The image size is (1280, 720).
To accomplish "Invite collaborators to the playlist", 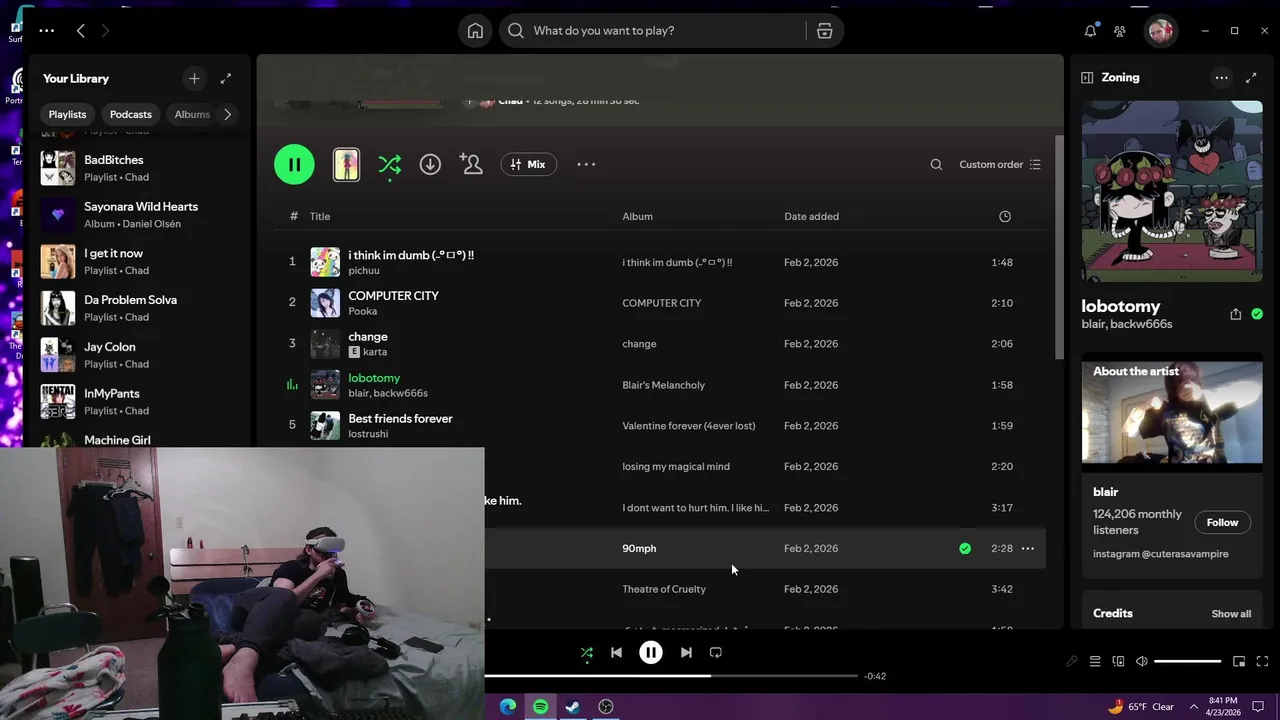I will tap(471, 164).
